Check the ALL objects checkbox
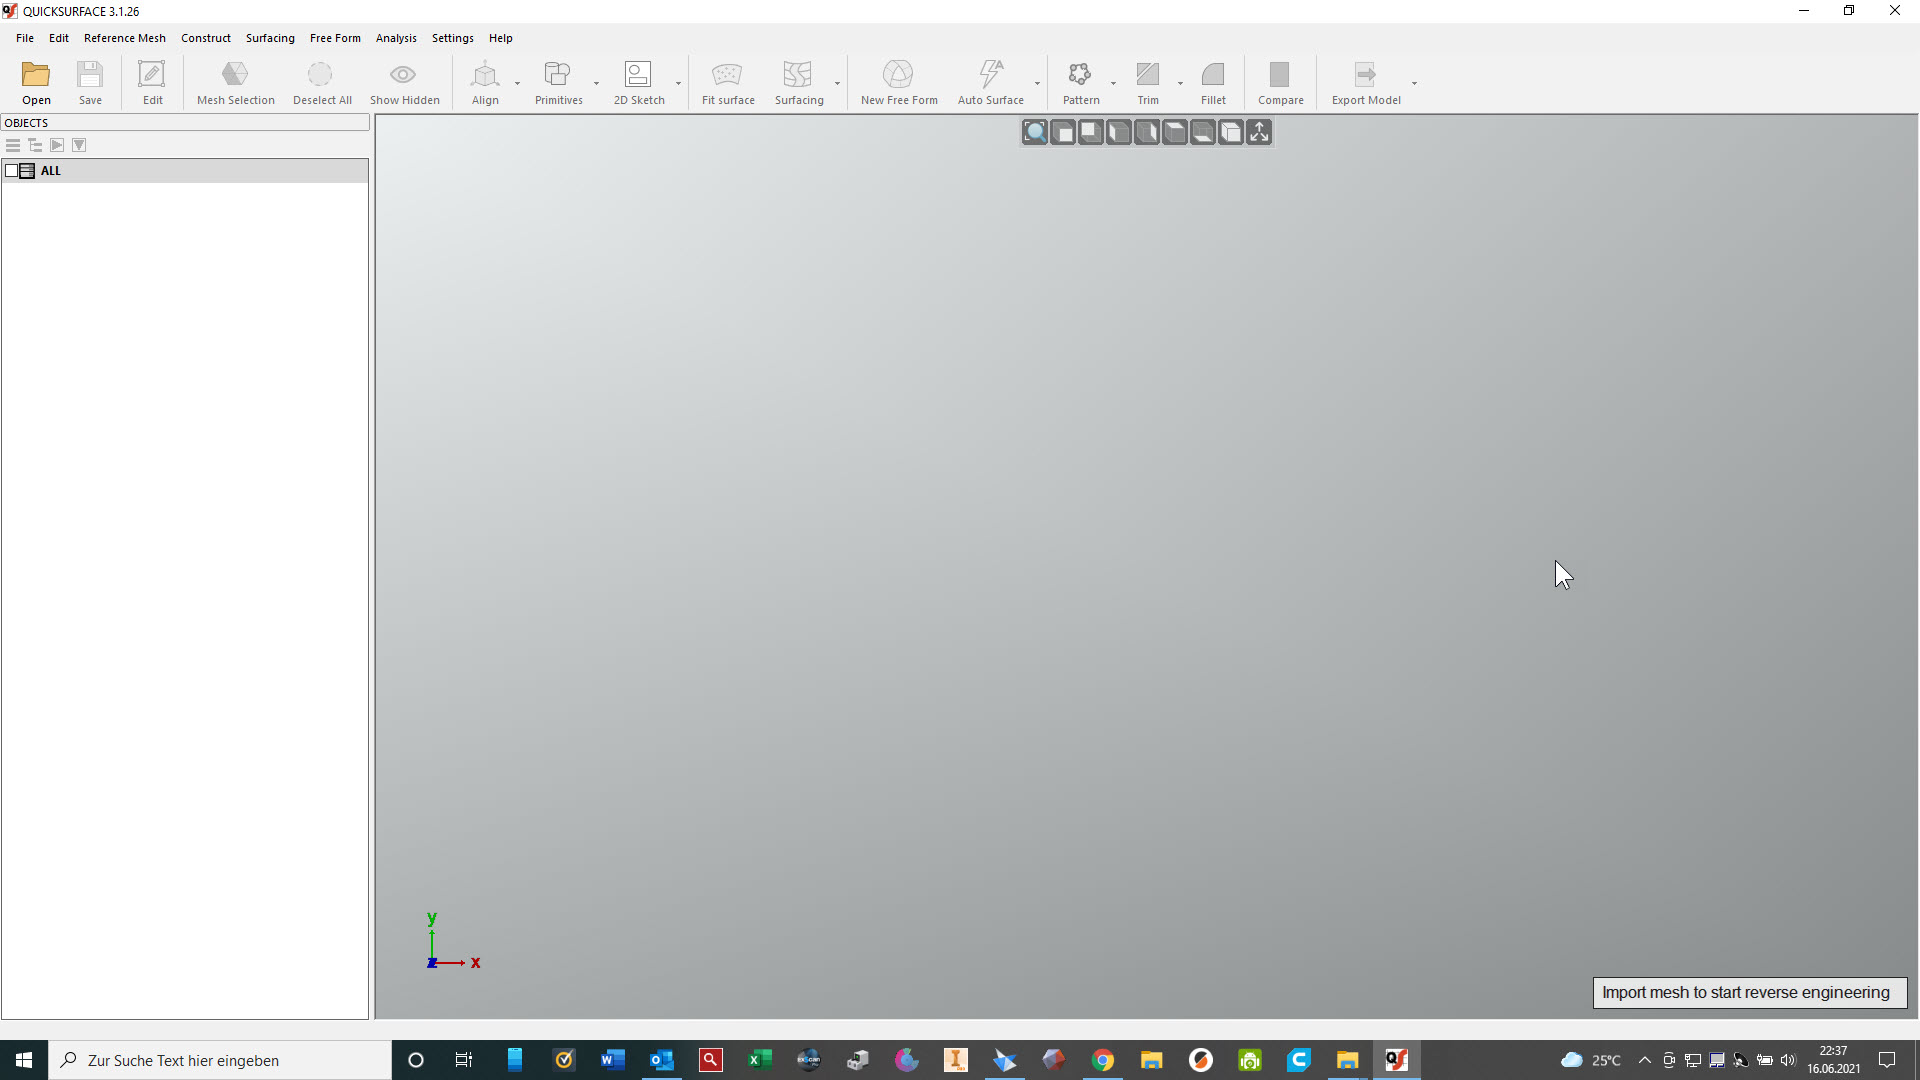The width and height of the screenshot is (1920, 1080). 11,171
